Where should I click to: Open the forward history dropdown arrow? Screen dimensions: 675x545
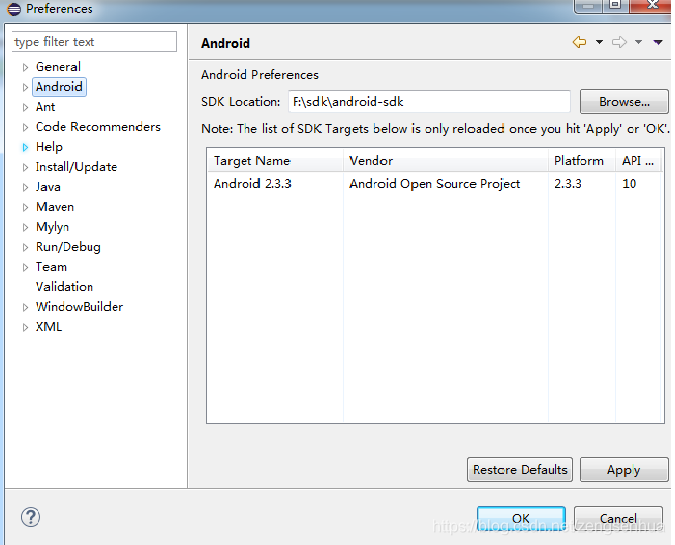[638, 42]
